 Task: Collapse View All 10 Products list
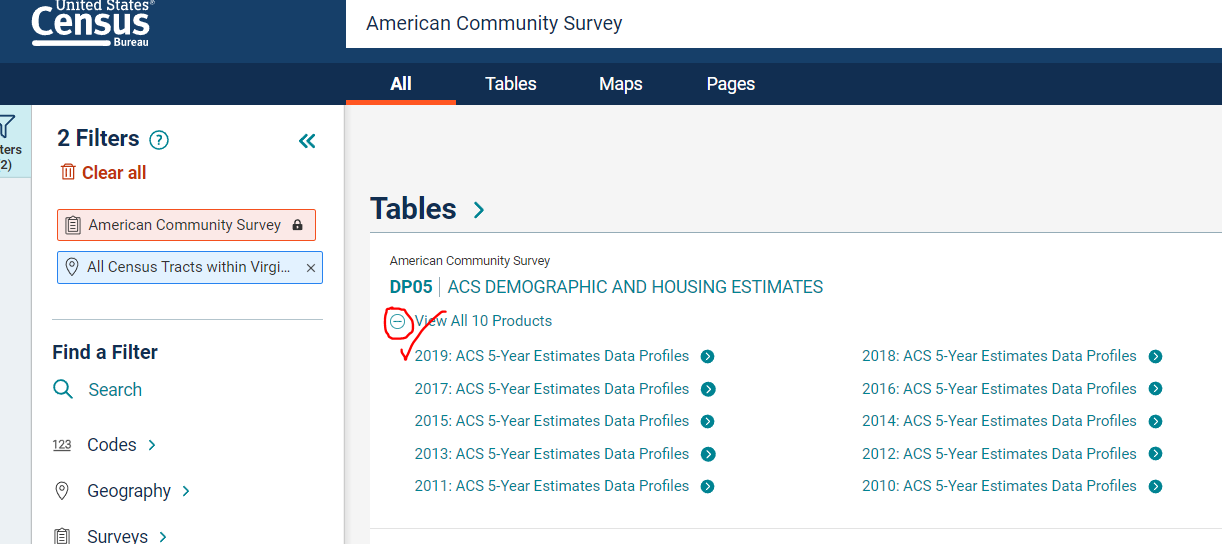coord(398,321)
